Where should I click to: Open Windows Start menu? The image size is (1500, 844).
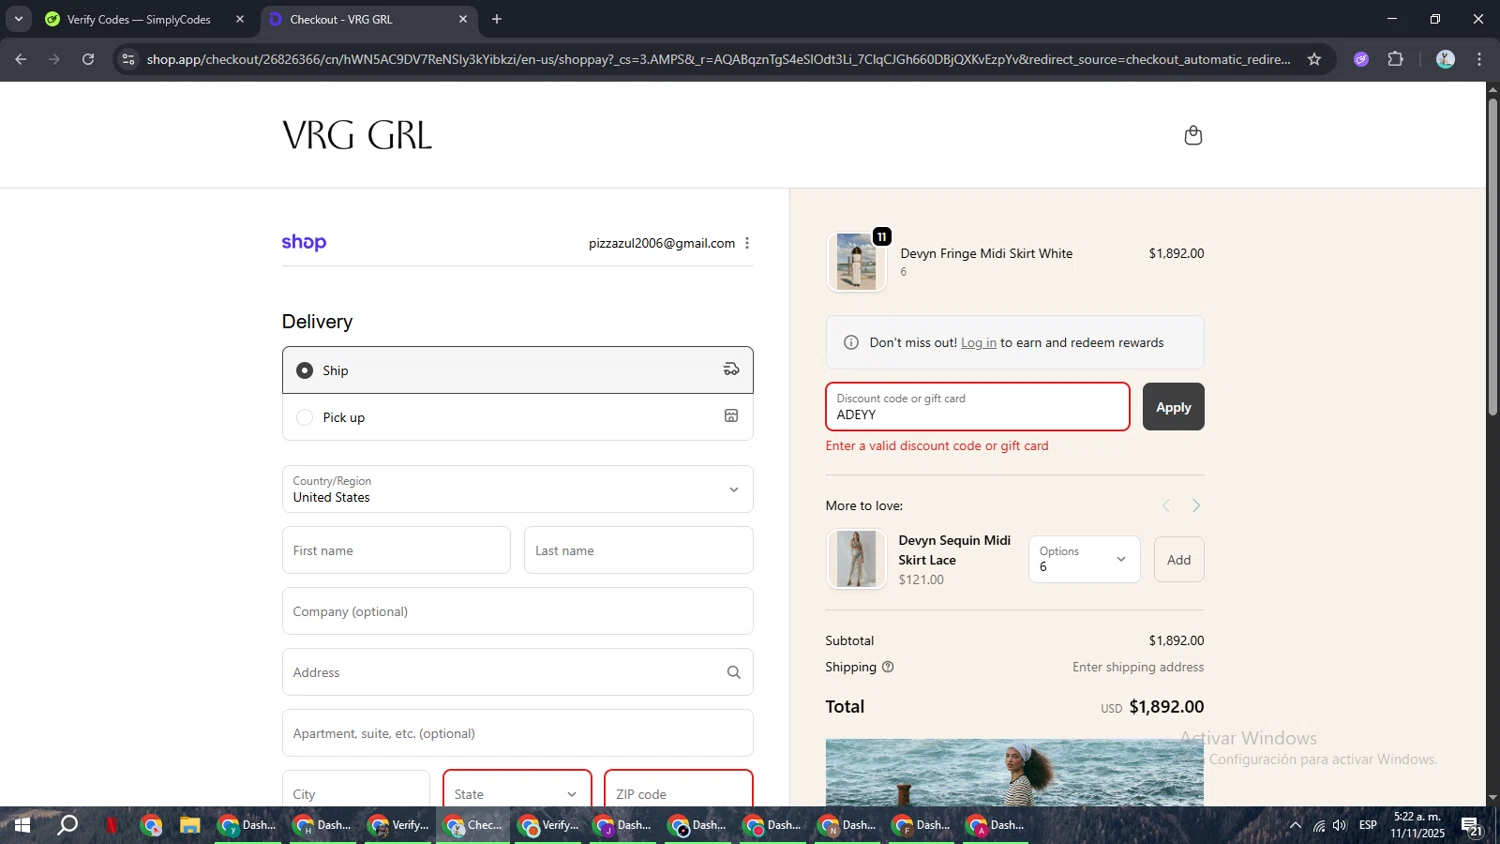(22, 825)
